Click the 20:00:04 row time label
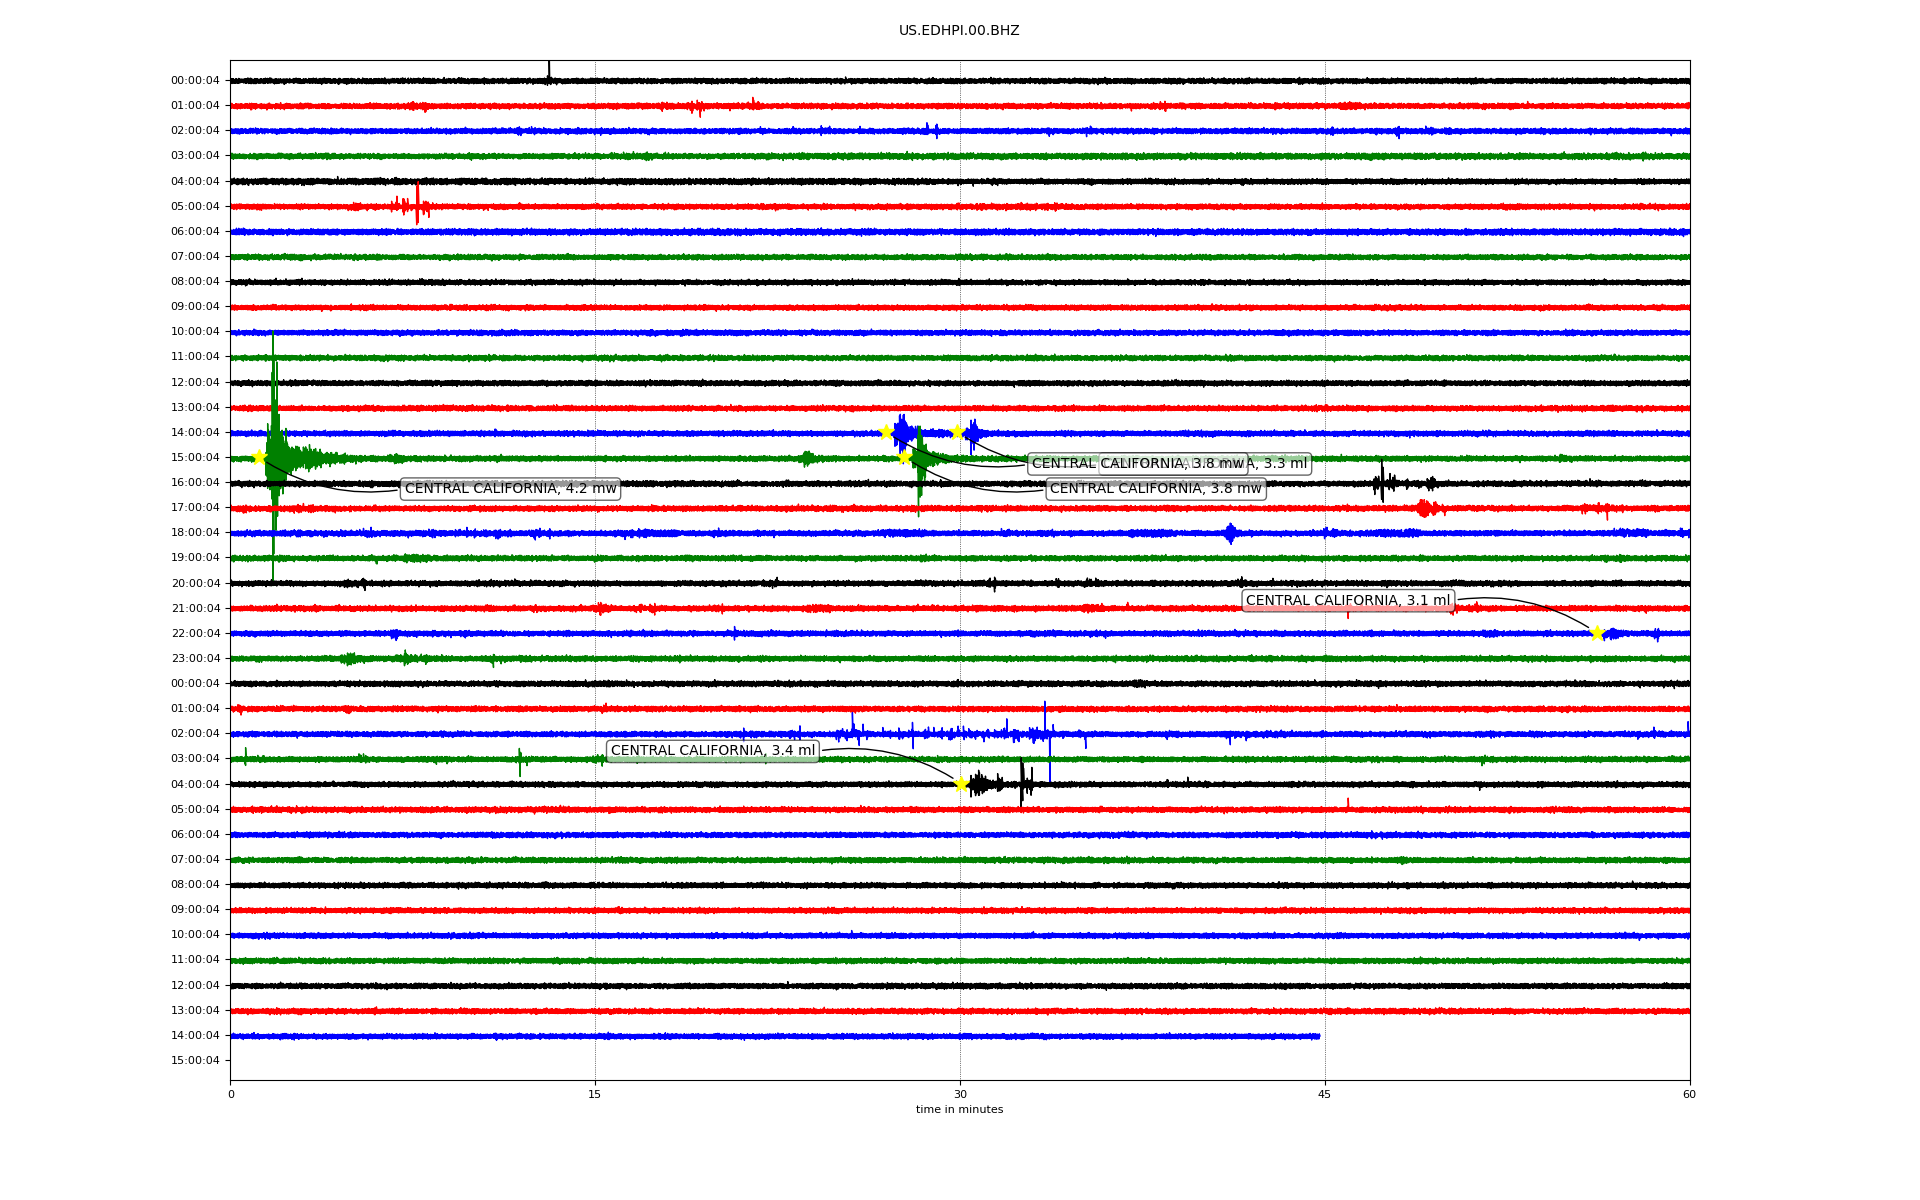 [x=195, y=583]
